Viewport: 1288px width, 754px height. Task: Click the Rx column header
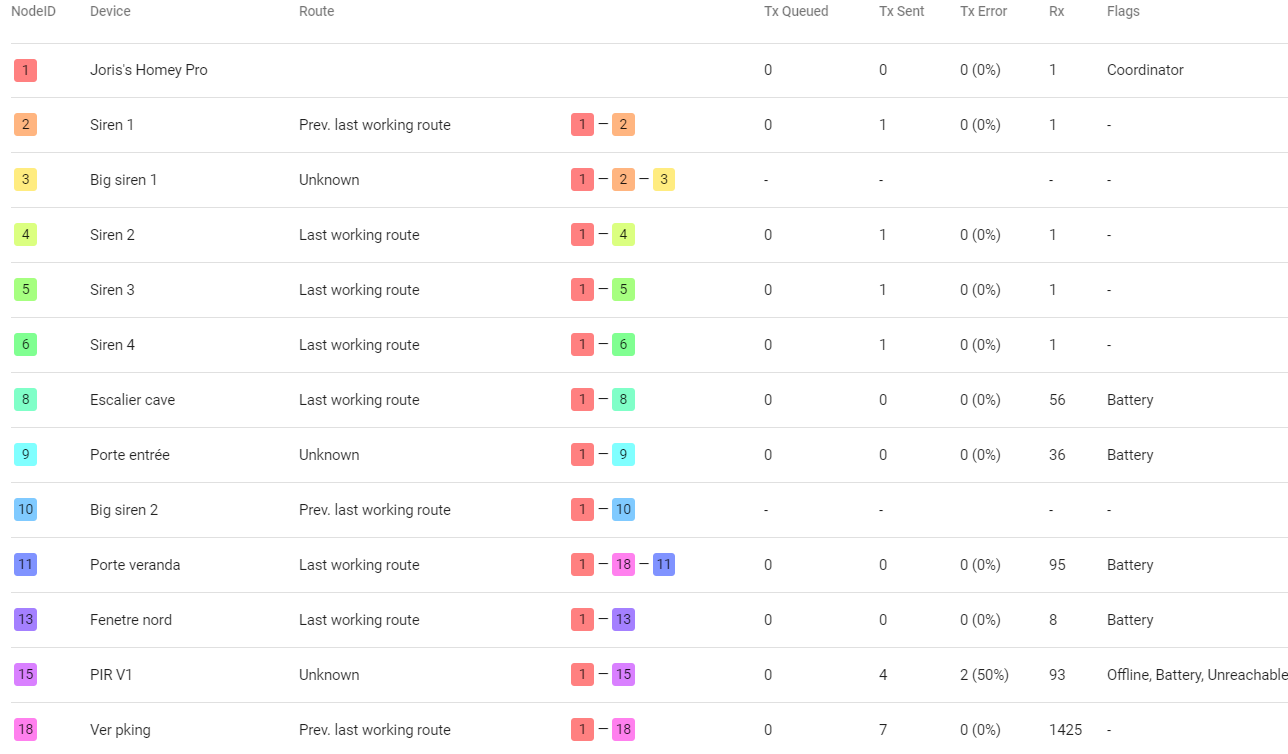pyautogui.click(x=1057, y=12)
